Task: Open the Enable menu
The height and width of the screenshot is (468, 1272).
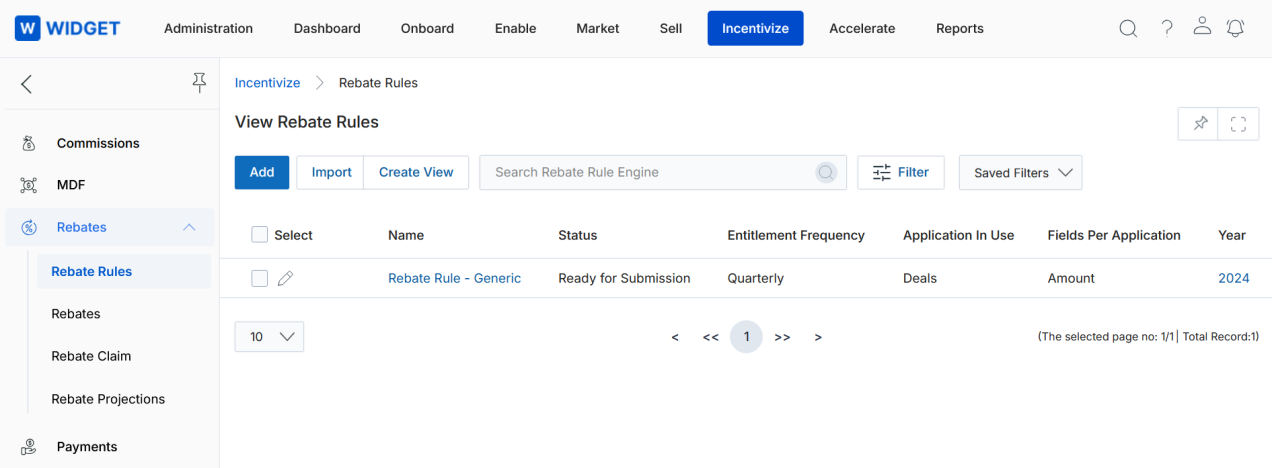Action: point(515,28)
